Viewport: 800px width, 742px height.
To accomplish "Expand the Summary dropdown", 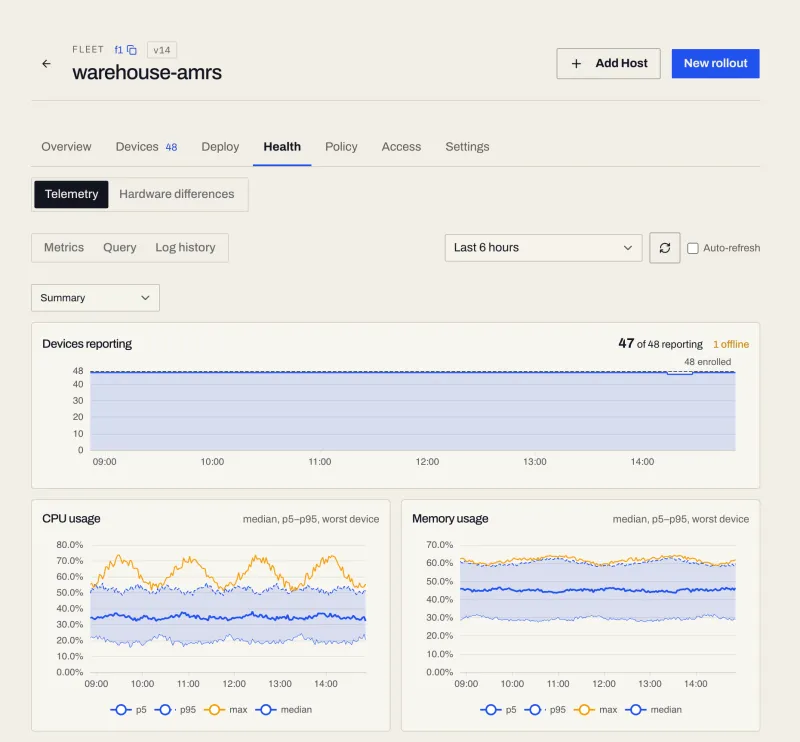I will [x=95, y=298].
